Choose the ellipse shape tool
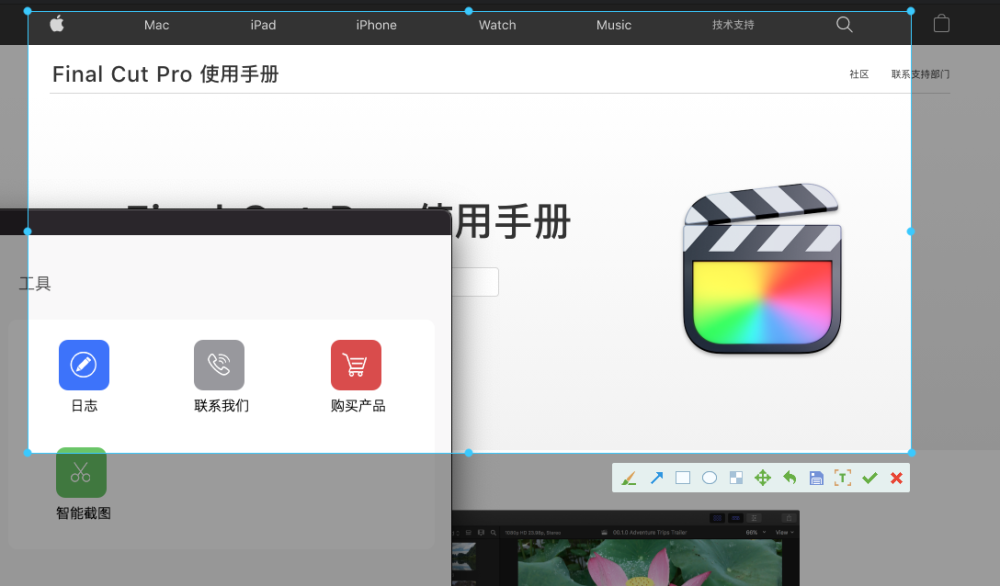Viewport: 1000px width, 586px height. pos(709,478)
